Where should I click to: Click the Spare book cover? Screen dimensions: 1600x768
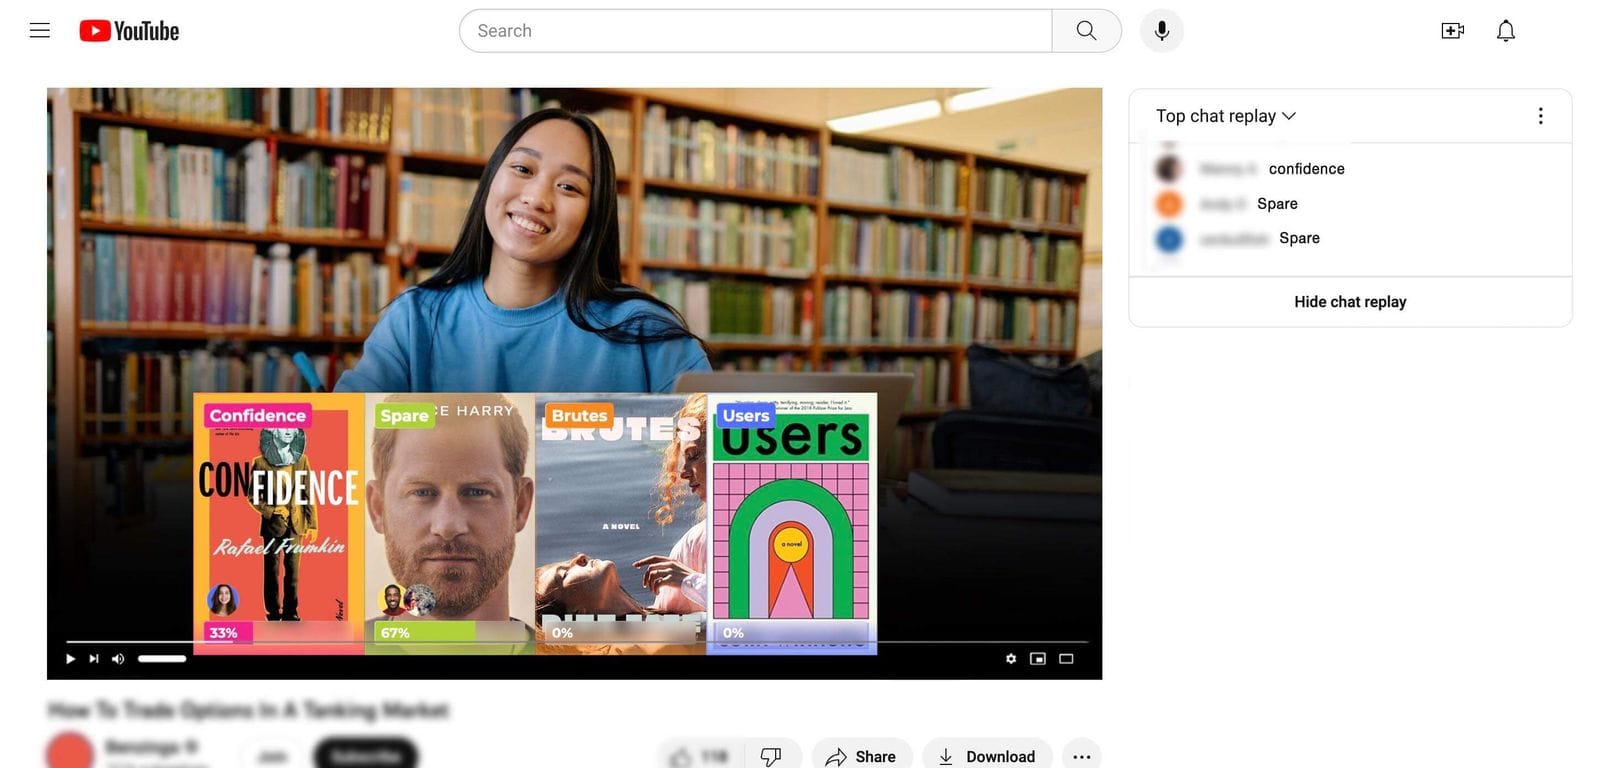pos(450,523)
